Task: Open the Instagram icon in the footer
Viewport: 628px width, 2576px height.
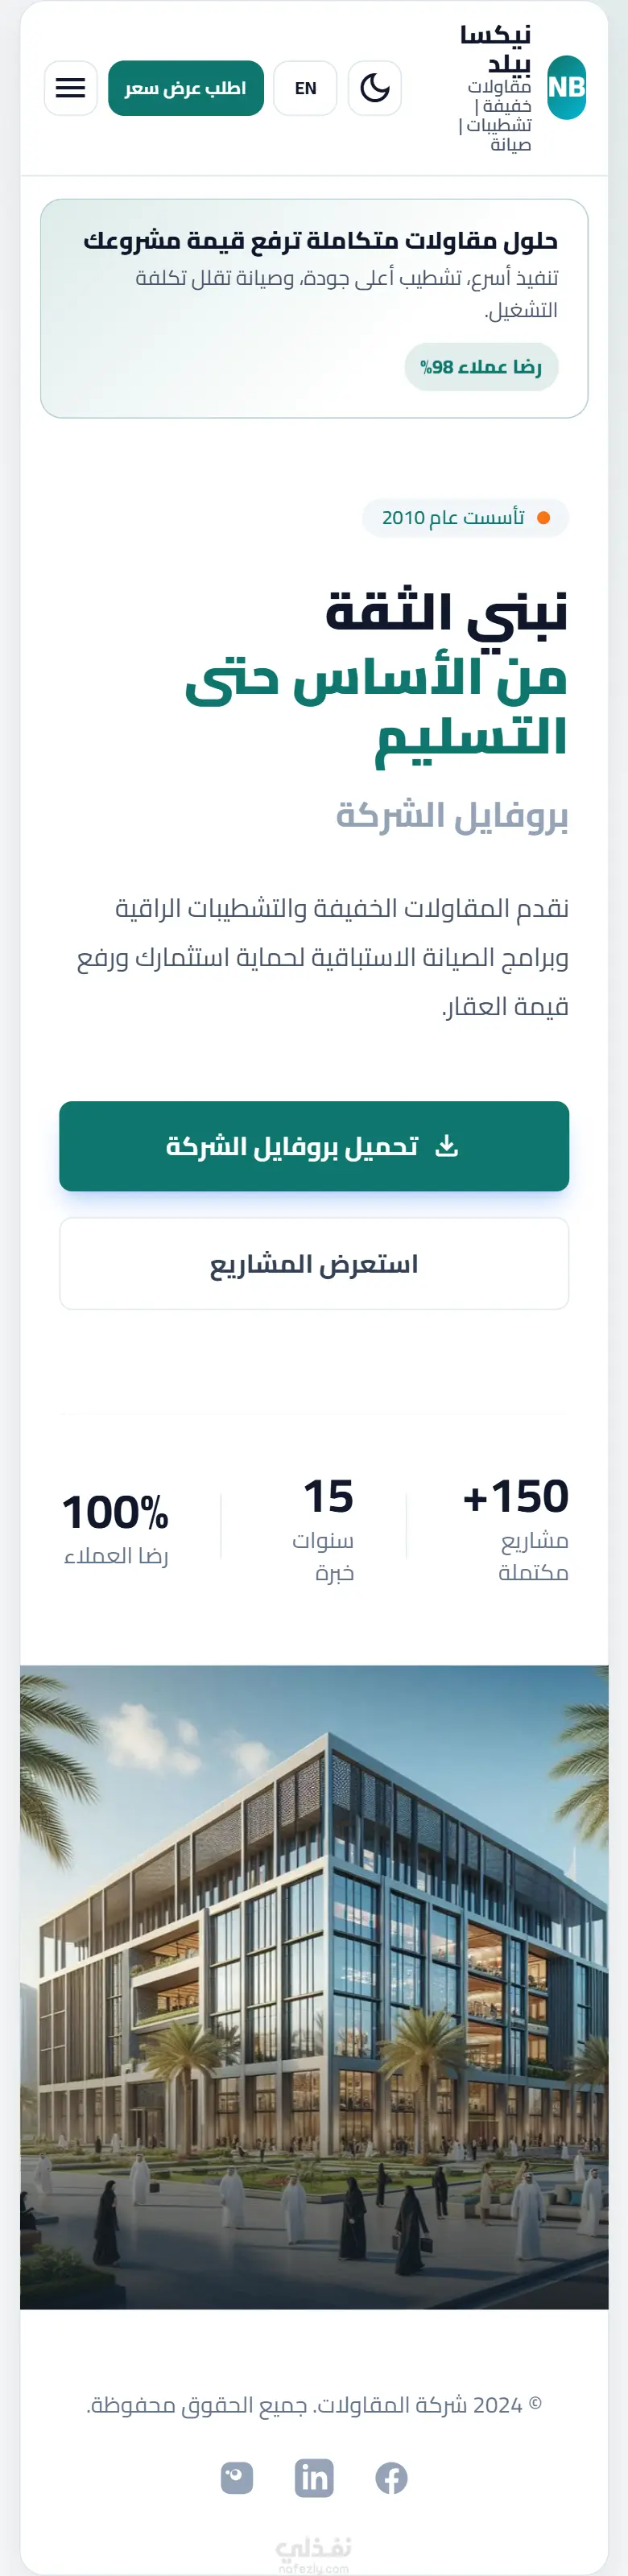Action: click(237, 2477)
